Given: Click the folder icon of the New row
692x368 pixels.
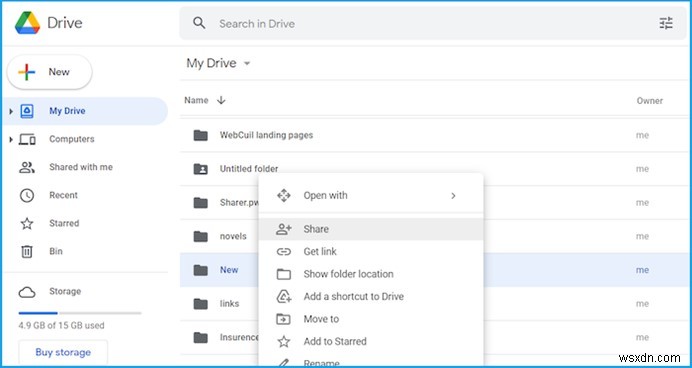Looking at the screenshot, I should (200, 270).
